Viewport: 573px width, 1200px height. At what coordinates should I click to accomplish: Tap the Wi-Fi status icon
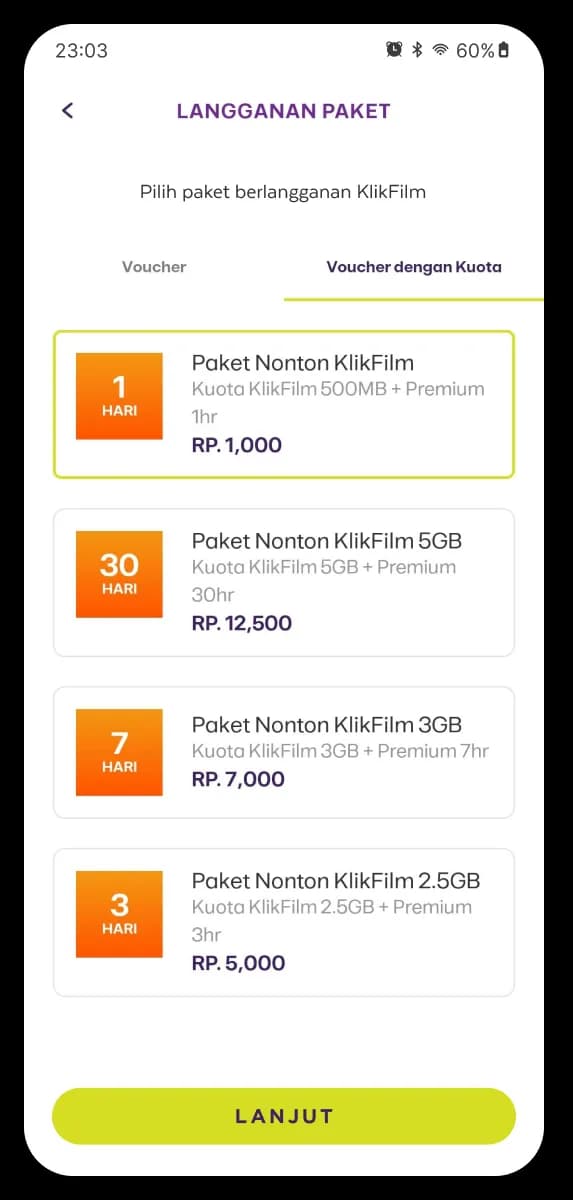[440, 50]
